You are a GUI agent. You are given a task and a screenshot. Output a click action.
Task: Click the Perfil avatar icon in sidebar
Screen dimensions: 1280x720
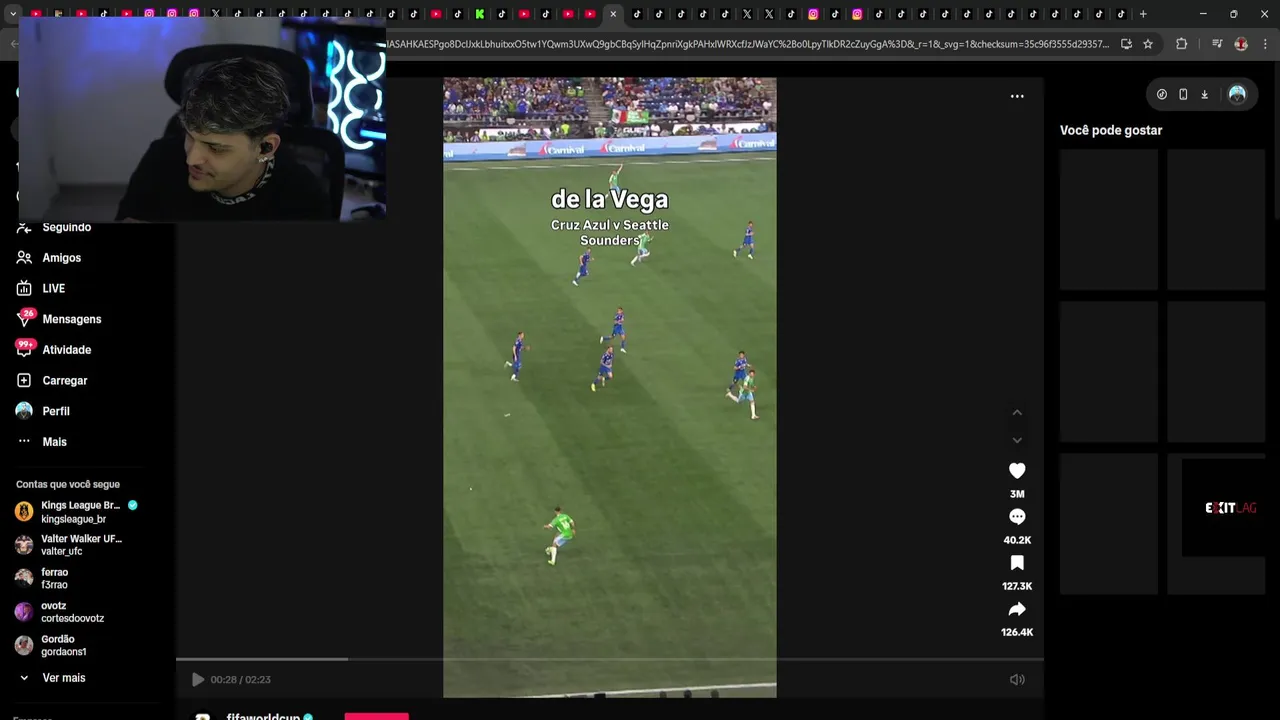(x=24, y=411)
